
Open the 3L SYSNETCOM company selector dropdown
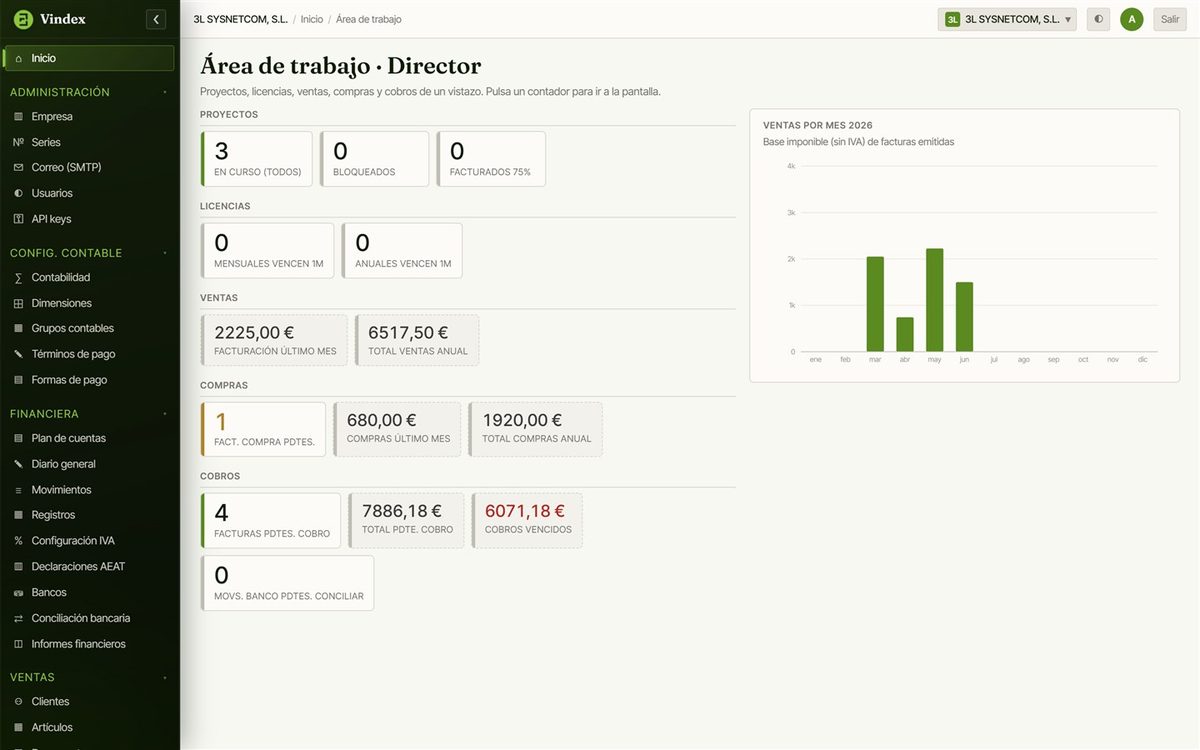click(x=1007, y=19)
